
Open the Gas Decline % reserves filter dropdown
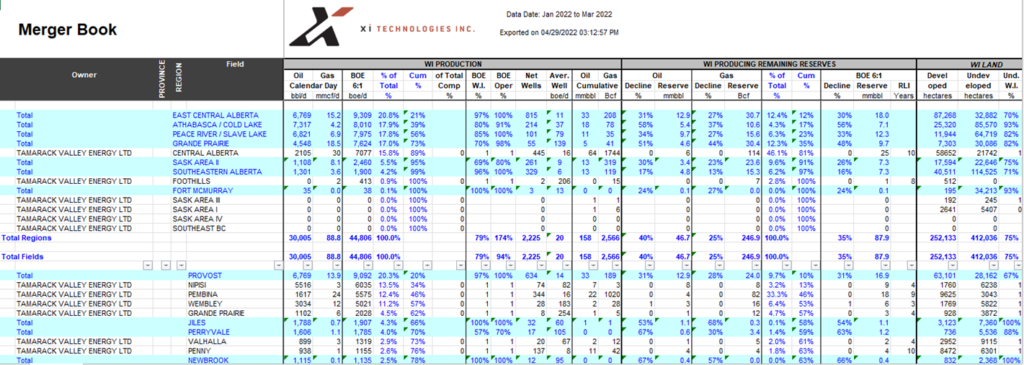(x=721, y=265)
